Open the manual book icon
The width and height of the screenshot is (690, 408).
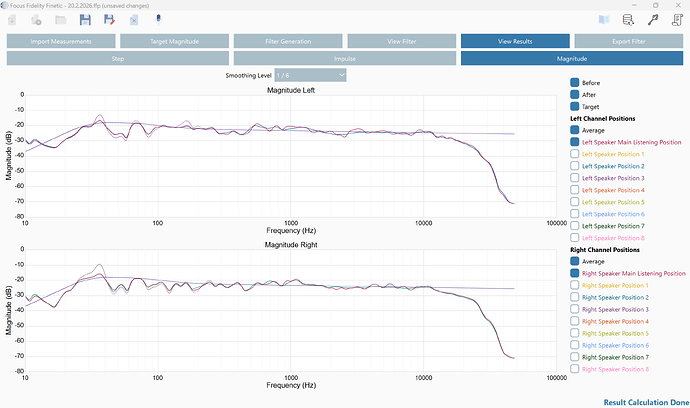tap(604, 20)
